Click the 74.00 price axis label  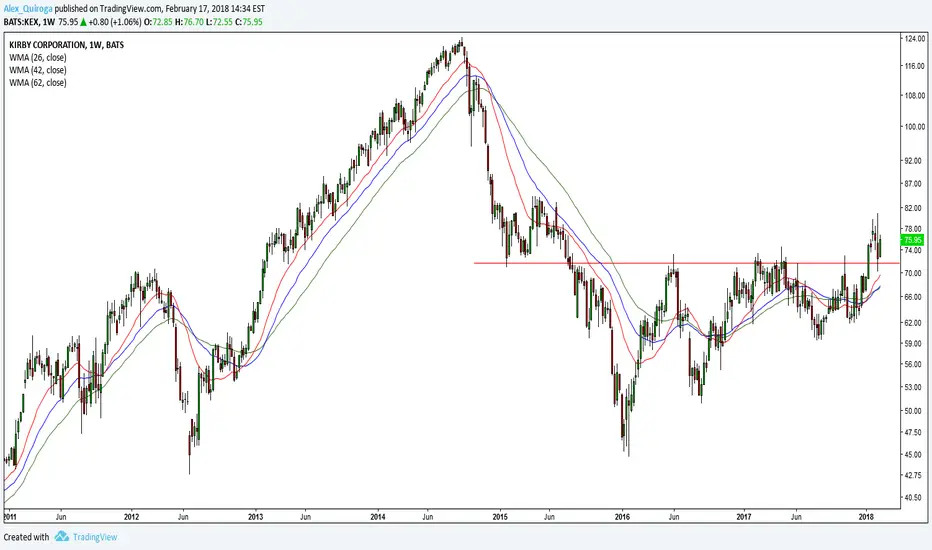click(914, 250)
